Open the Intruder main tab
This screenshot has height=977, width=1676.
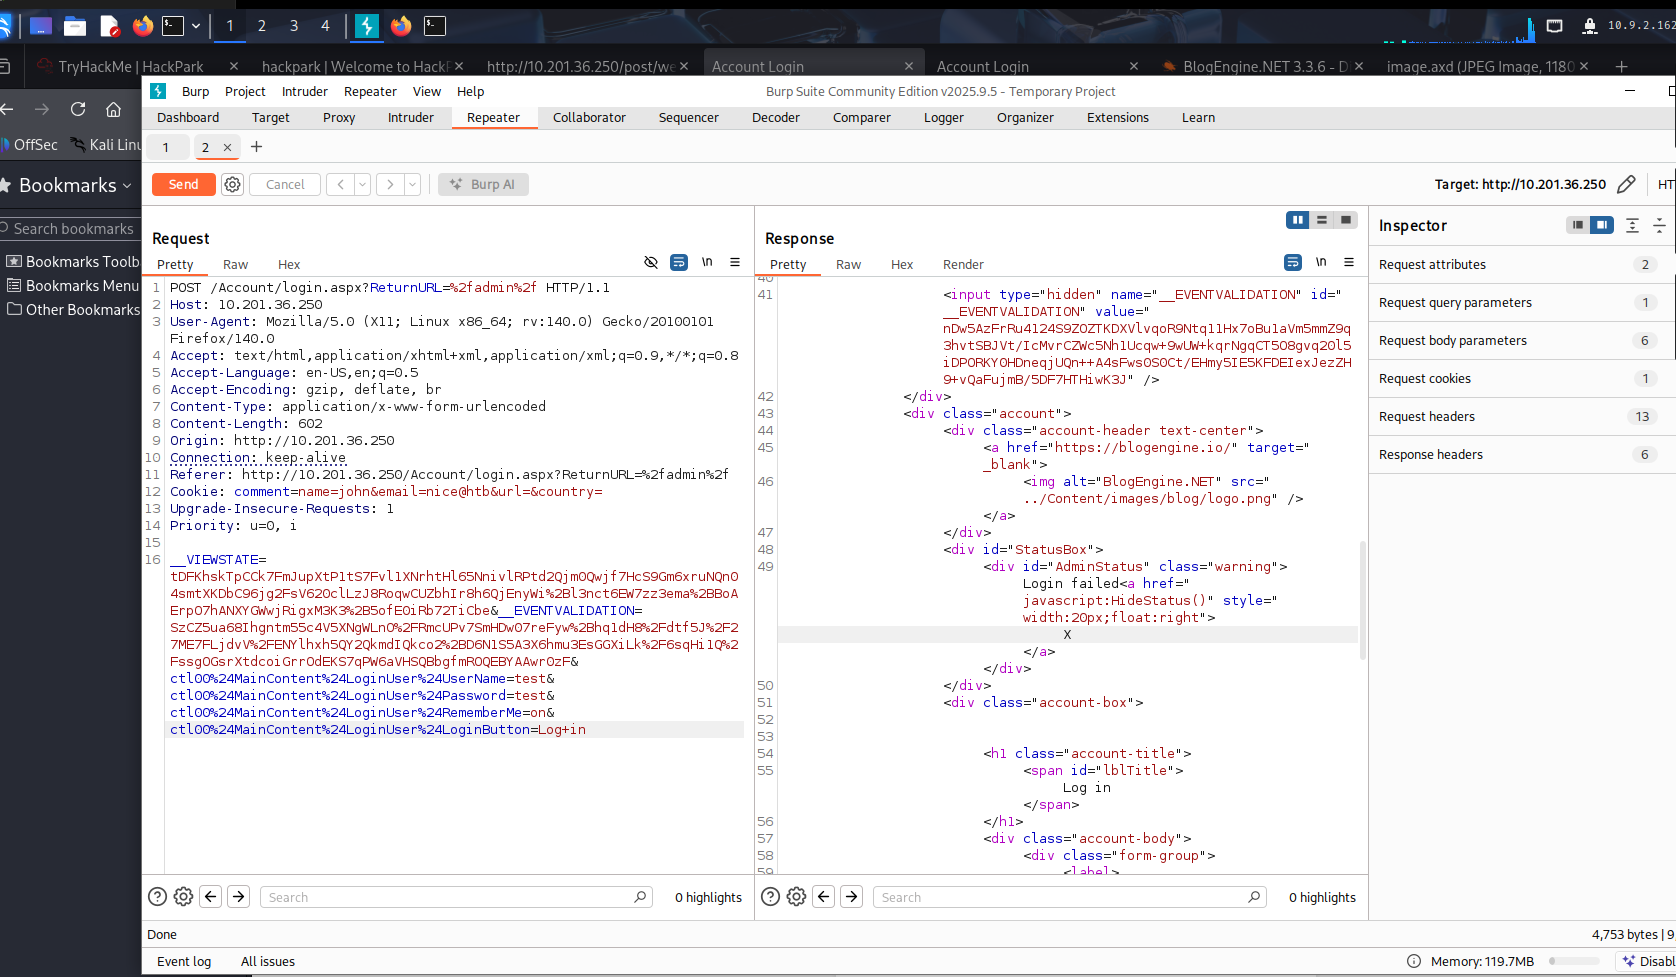tap(410, 118)
